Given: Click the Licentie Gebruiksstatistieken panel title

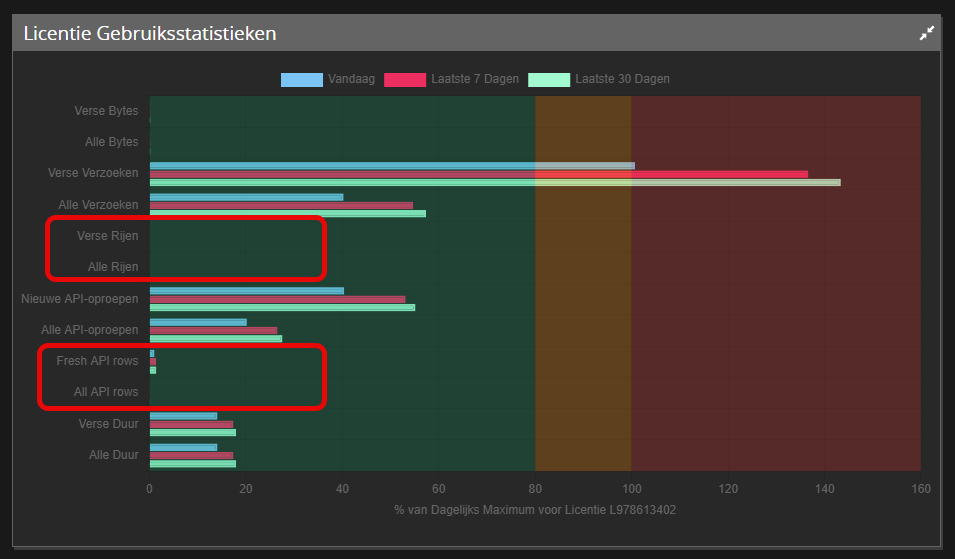Looking at the screenshot, I should pyautogui.click(x=150, y=34).
